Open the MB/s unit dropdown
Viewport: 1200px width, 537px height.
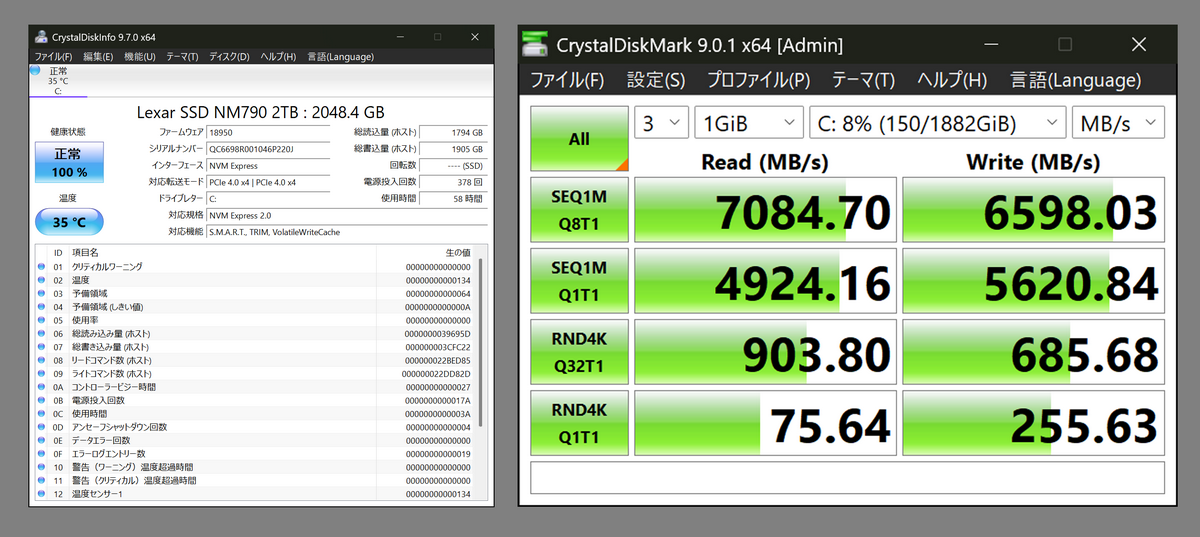[x=1118, y=123]
